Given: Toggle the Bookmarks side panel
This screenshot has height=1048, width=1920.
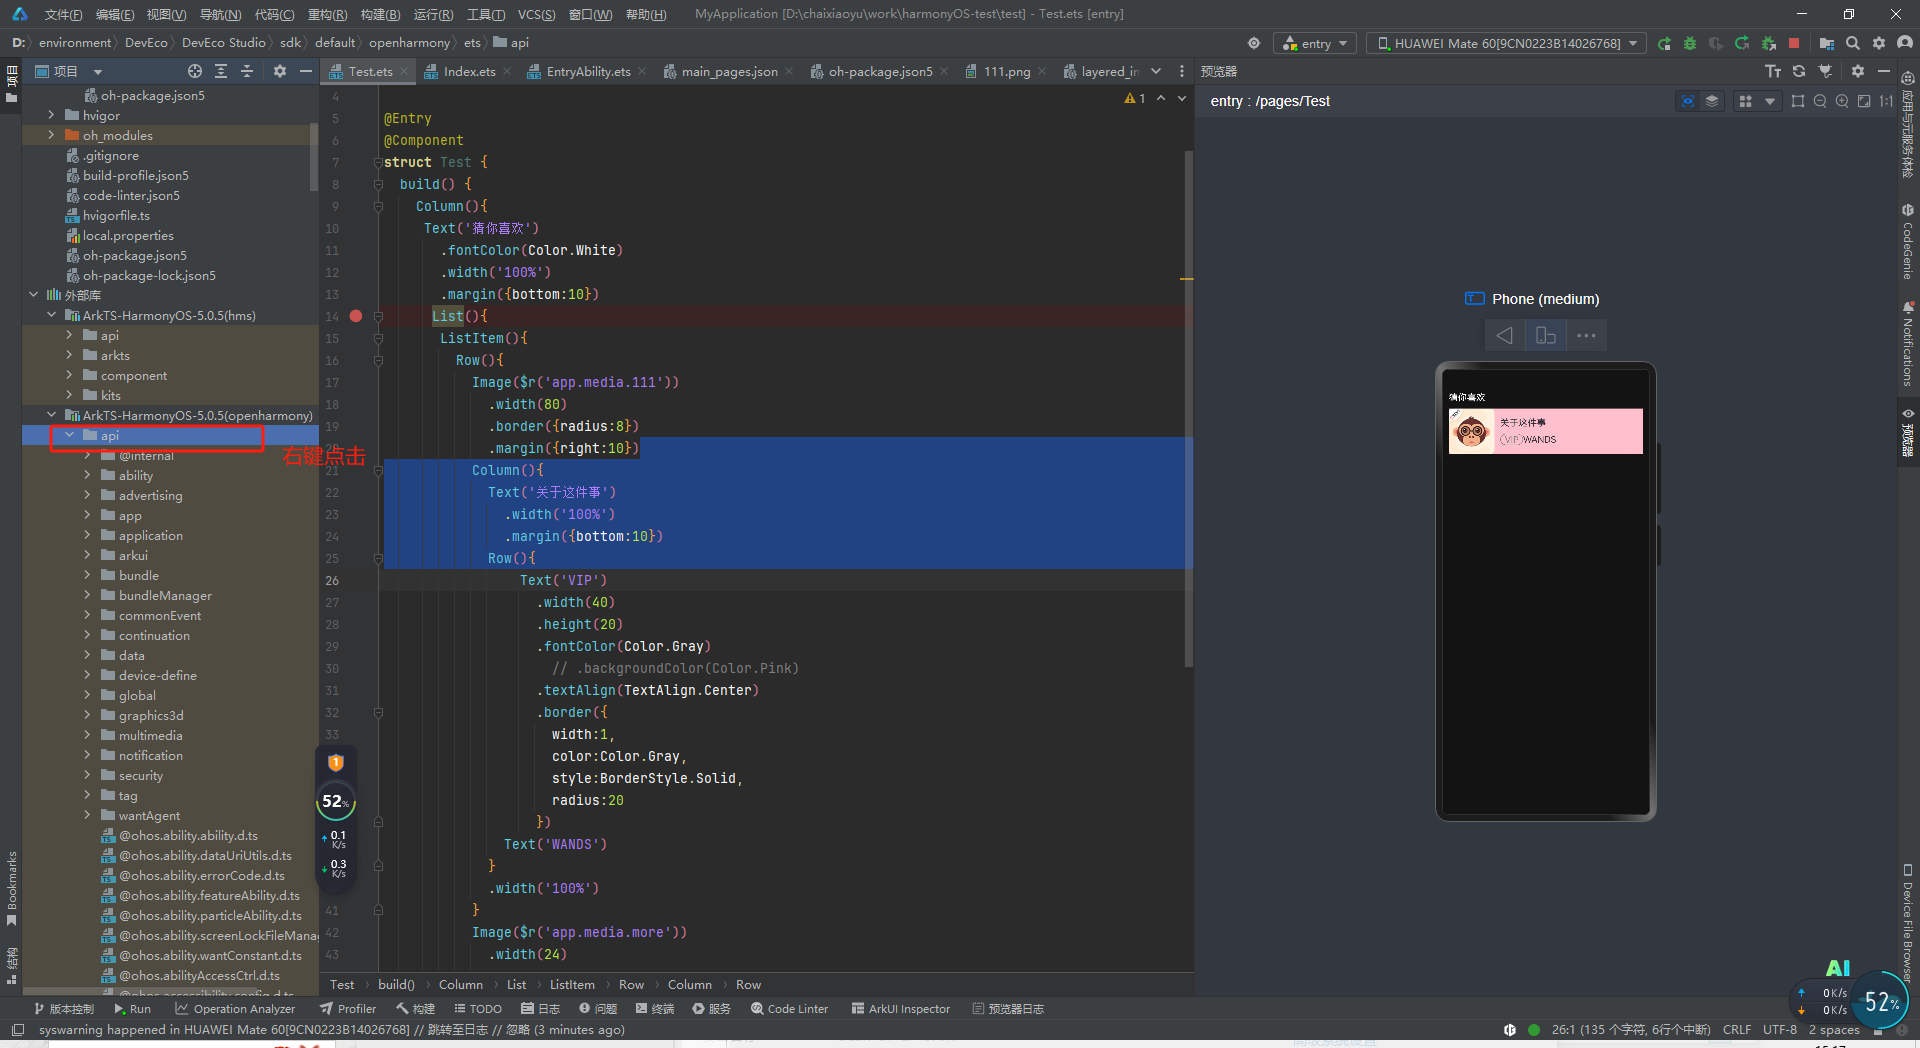Looking at the screenshot, I should coord(11,887).
